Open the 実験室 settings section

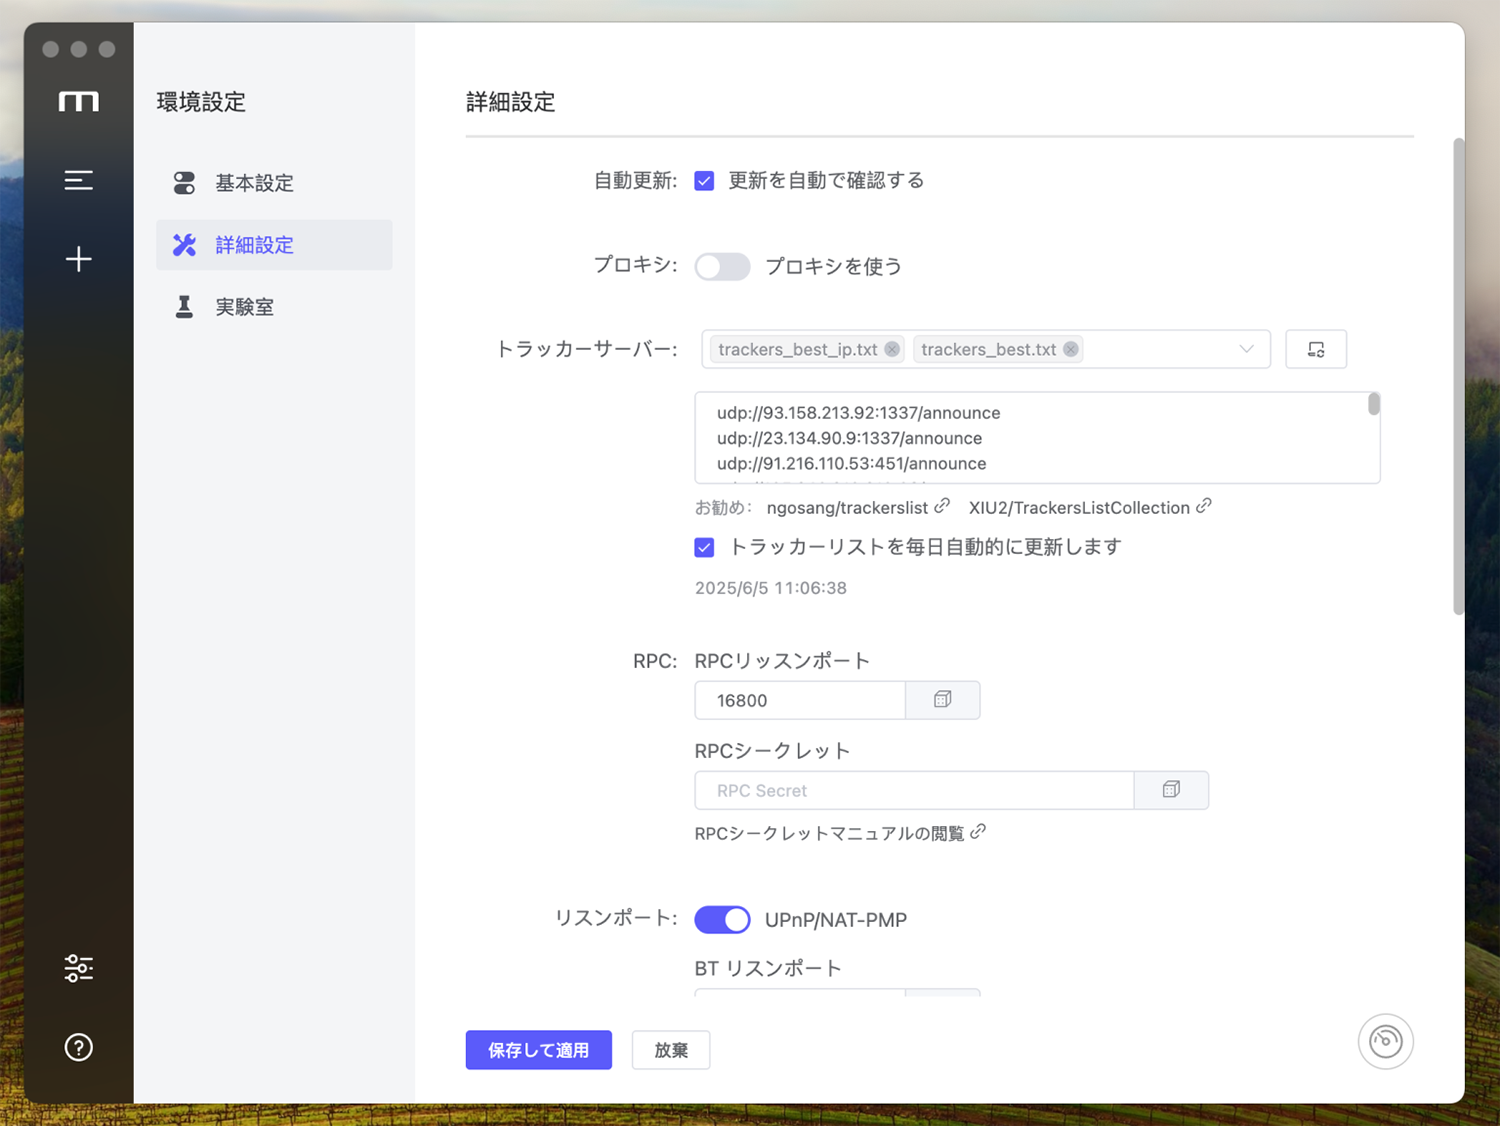point(245,306)
